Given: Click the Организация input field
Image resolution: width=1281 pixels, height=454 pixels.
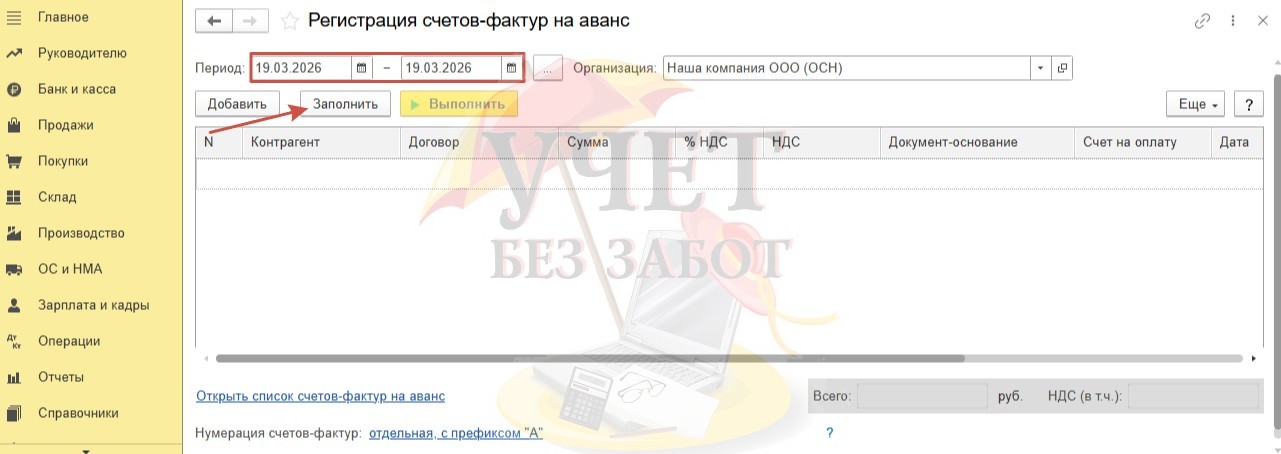Looking at the screenshot, I should coord(846,68).
